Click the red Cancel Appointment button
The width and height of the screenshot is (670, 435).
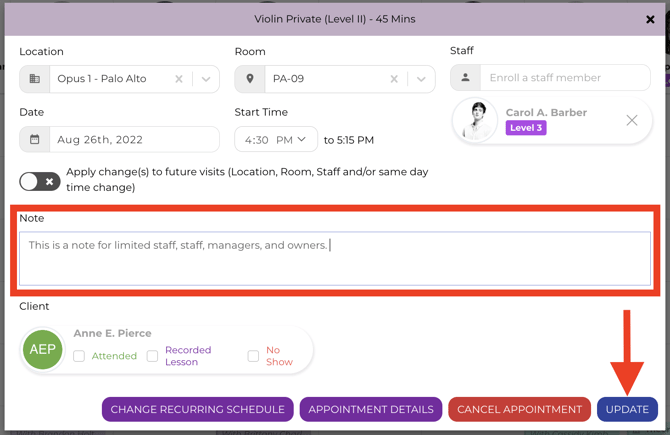click(x=519, y=409)
